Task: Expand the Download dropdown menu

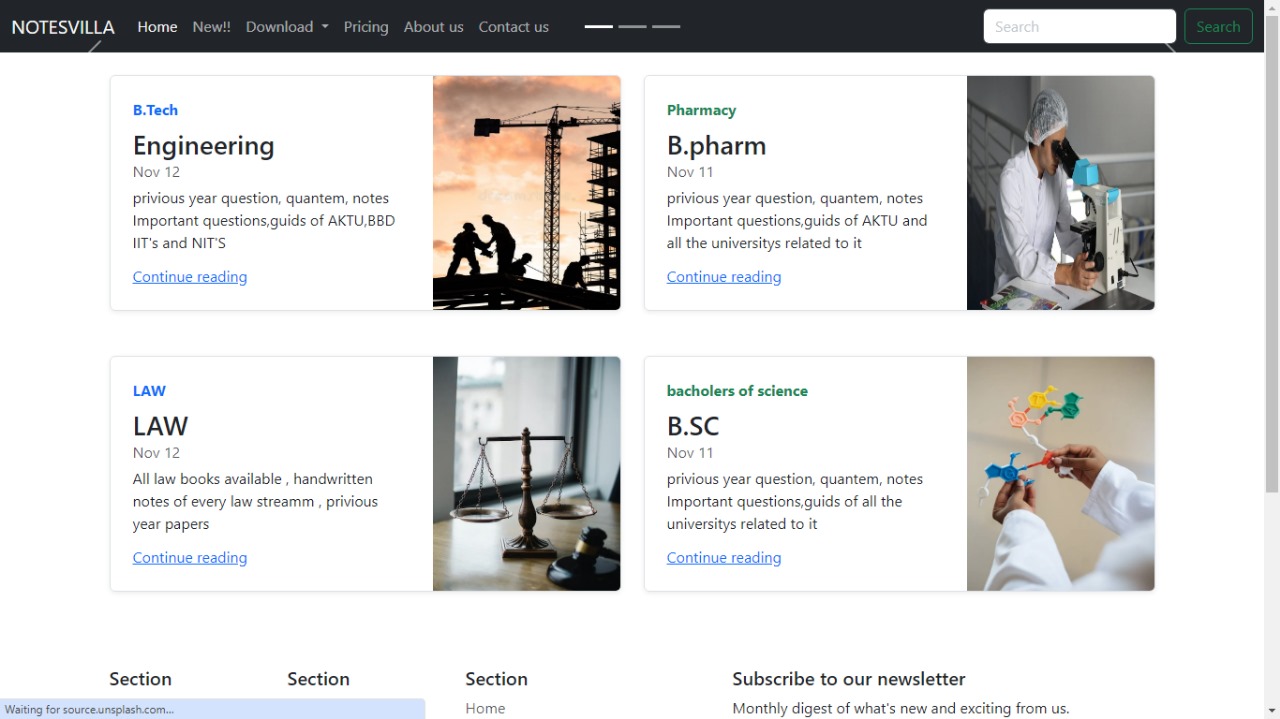Action: (x=287, y=27)
